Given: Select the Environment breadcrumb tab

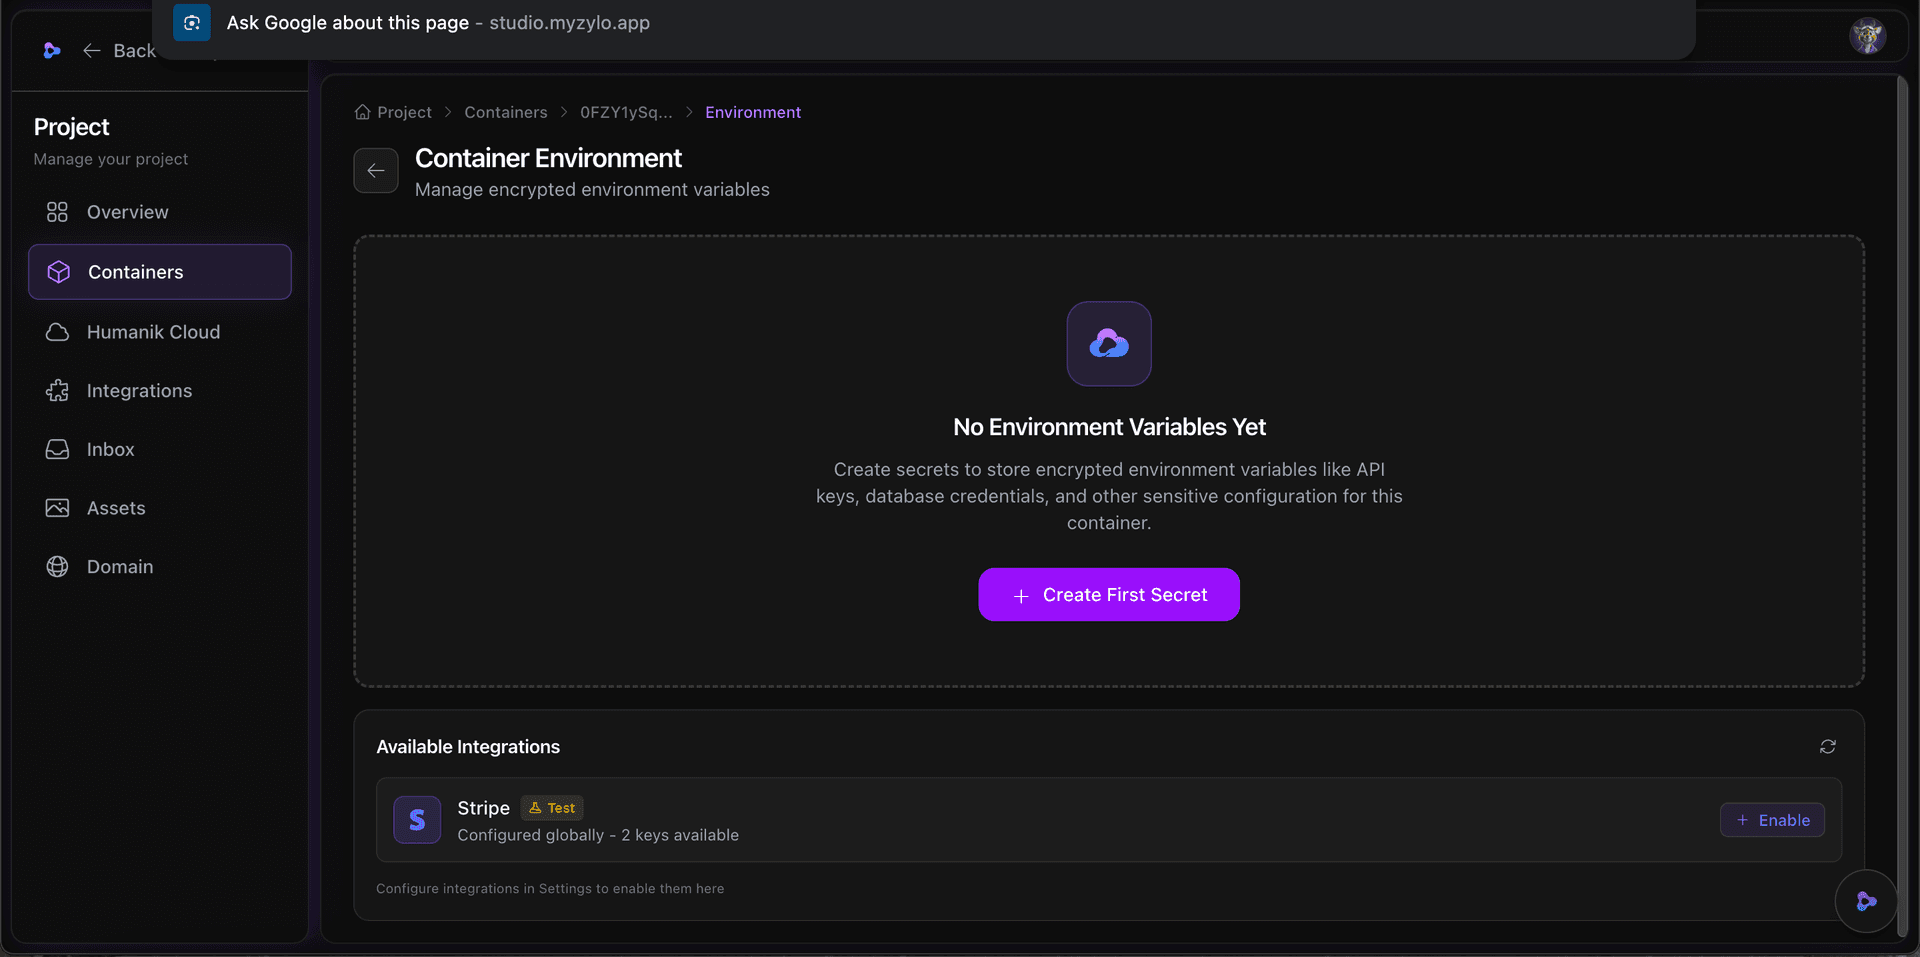Looking at the screenshot, I should pos(752,112).
